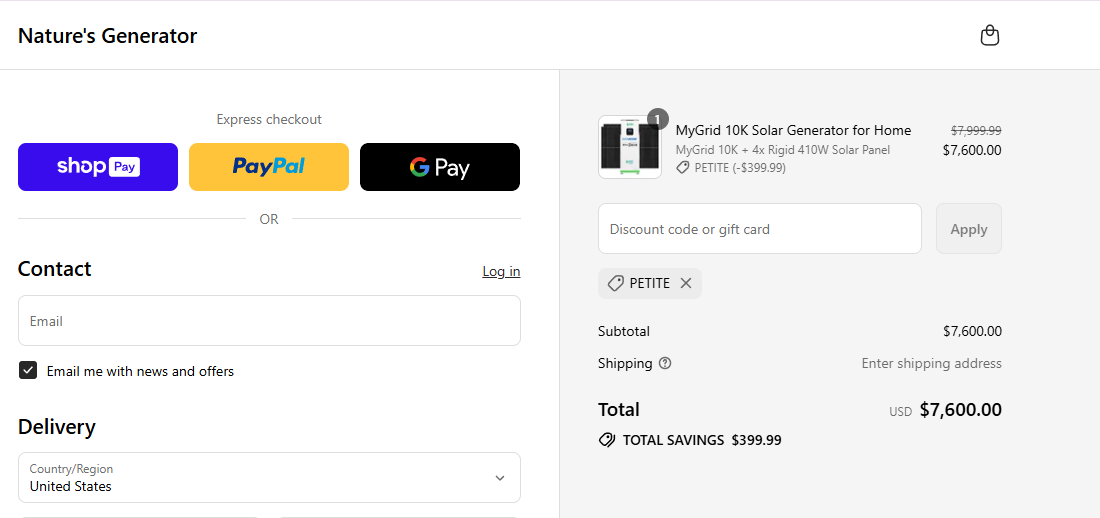Click the Discount code or gift card field
1100x518 pixels.
click(760, 229)
